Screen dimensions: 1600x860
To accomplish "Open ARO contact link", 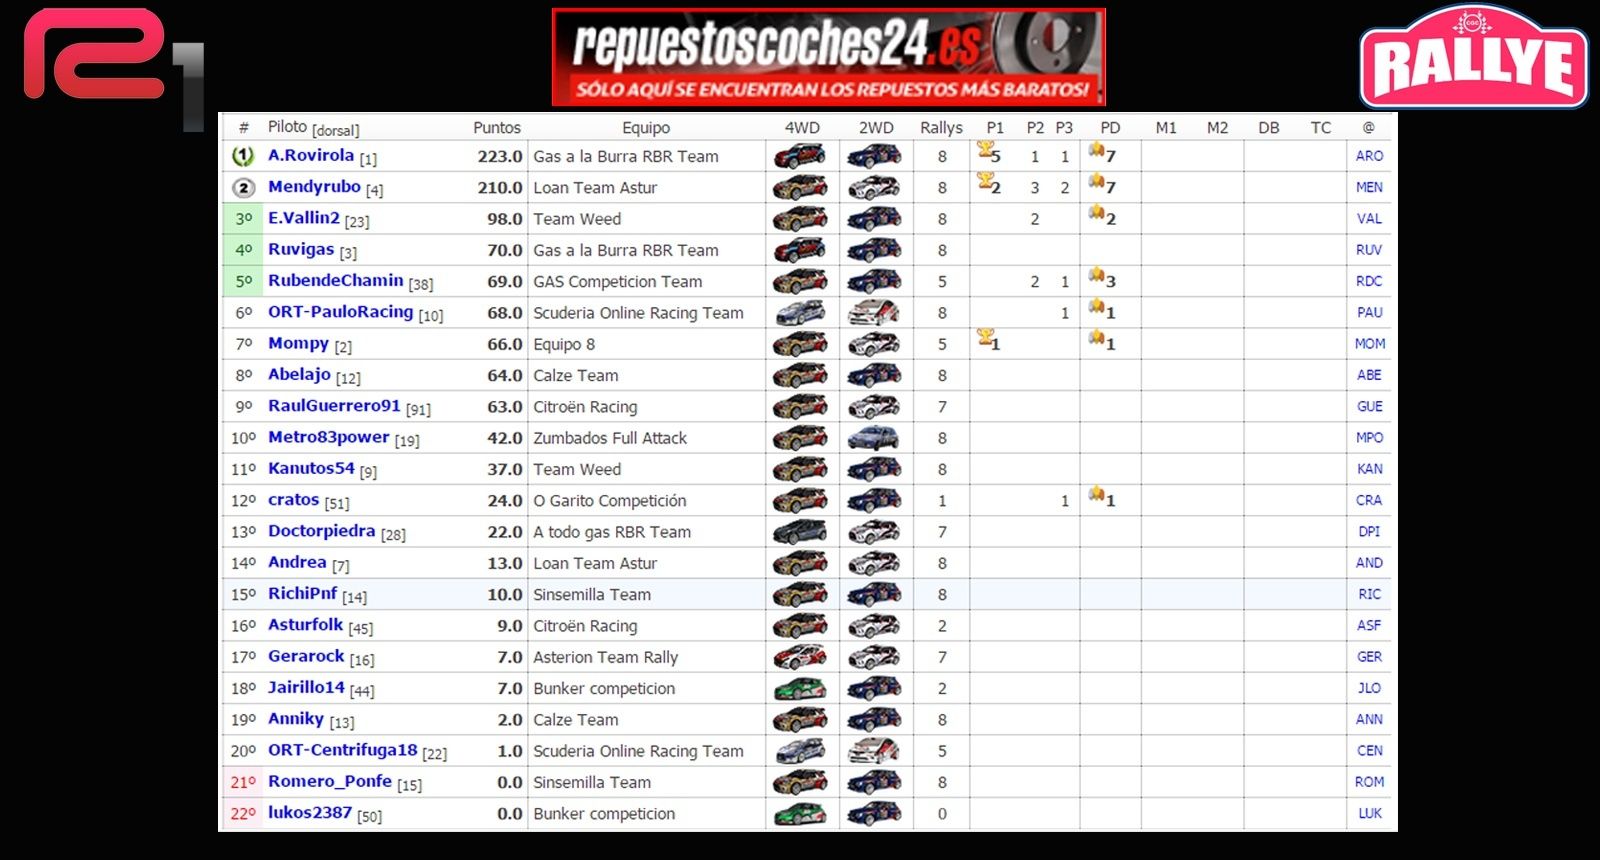I will pyautogui.click(x=1369, y=156).
